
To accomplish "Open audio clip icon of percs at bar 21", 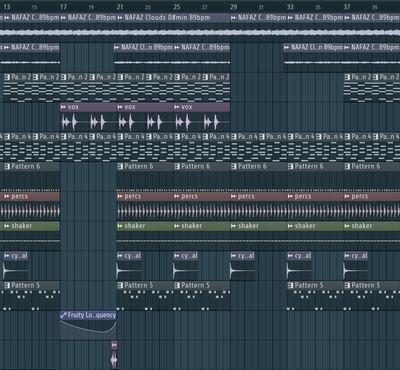I will coord(120,196).
